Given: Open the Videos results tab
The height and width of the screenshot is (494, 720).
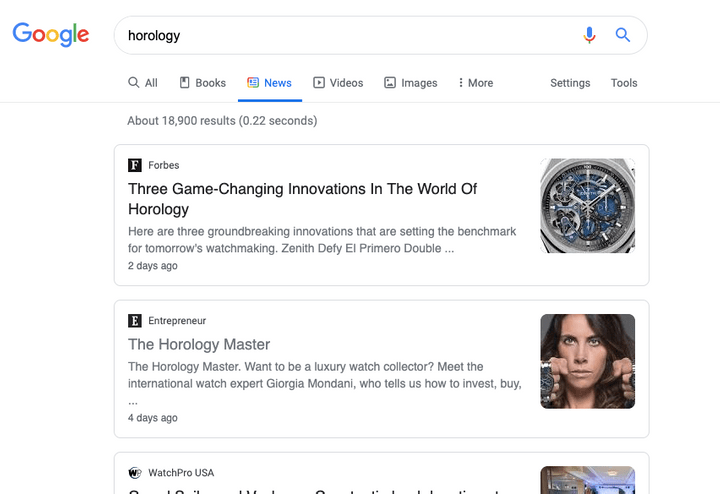Looking at the screenshot, I should pos(338,83).
